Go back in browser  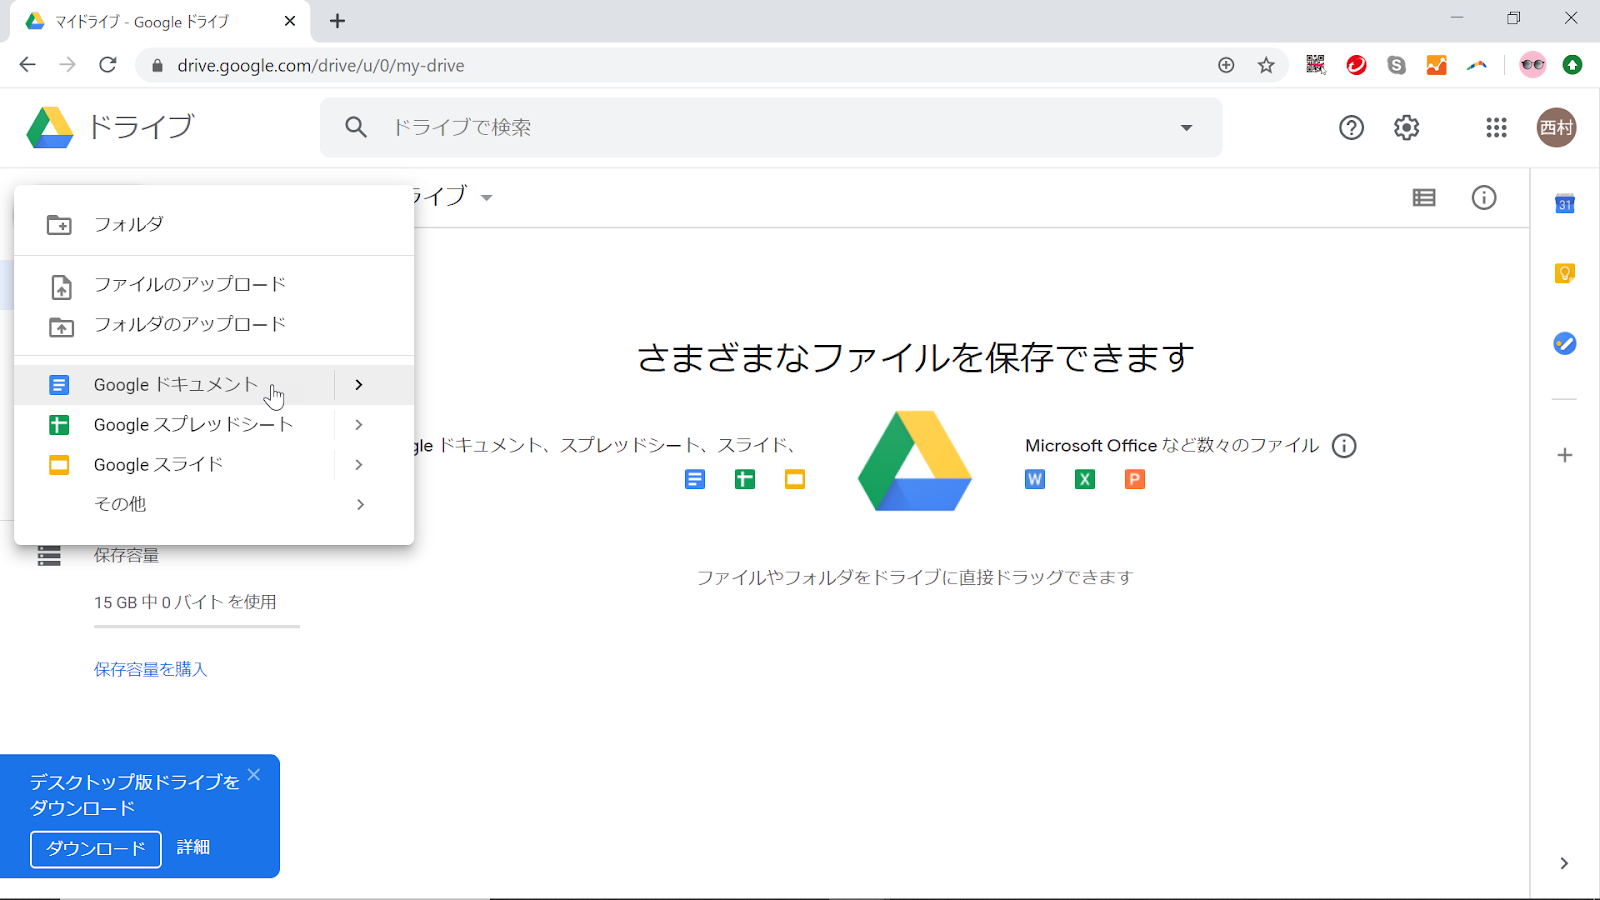click(x=27, y=65)
